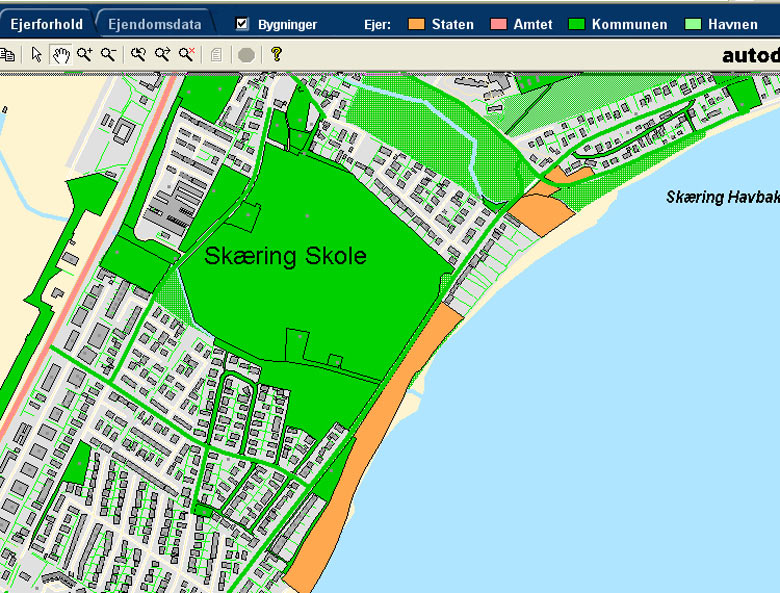780x593 pixels.
Task: Click the grayed report page icon
Action: coord(216,54)
